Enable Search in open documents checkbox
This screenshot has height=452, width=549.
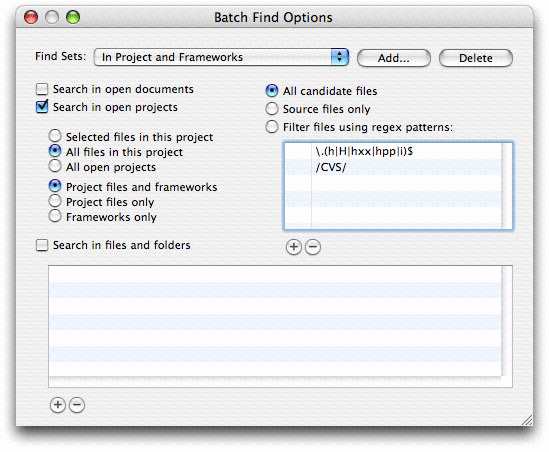tap(42, 89)
